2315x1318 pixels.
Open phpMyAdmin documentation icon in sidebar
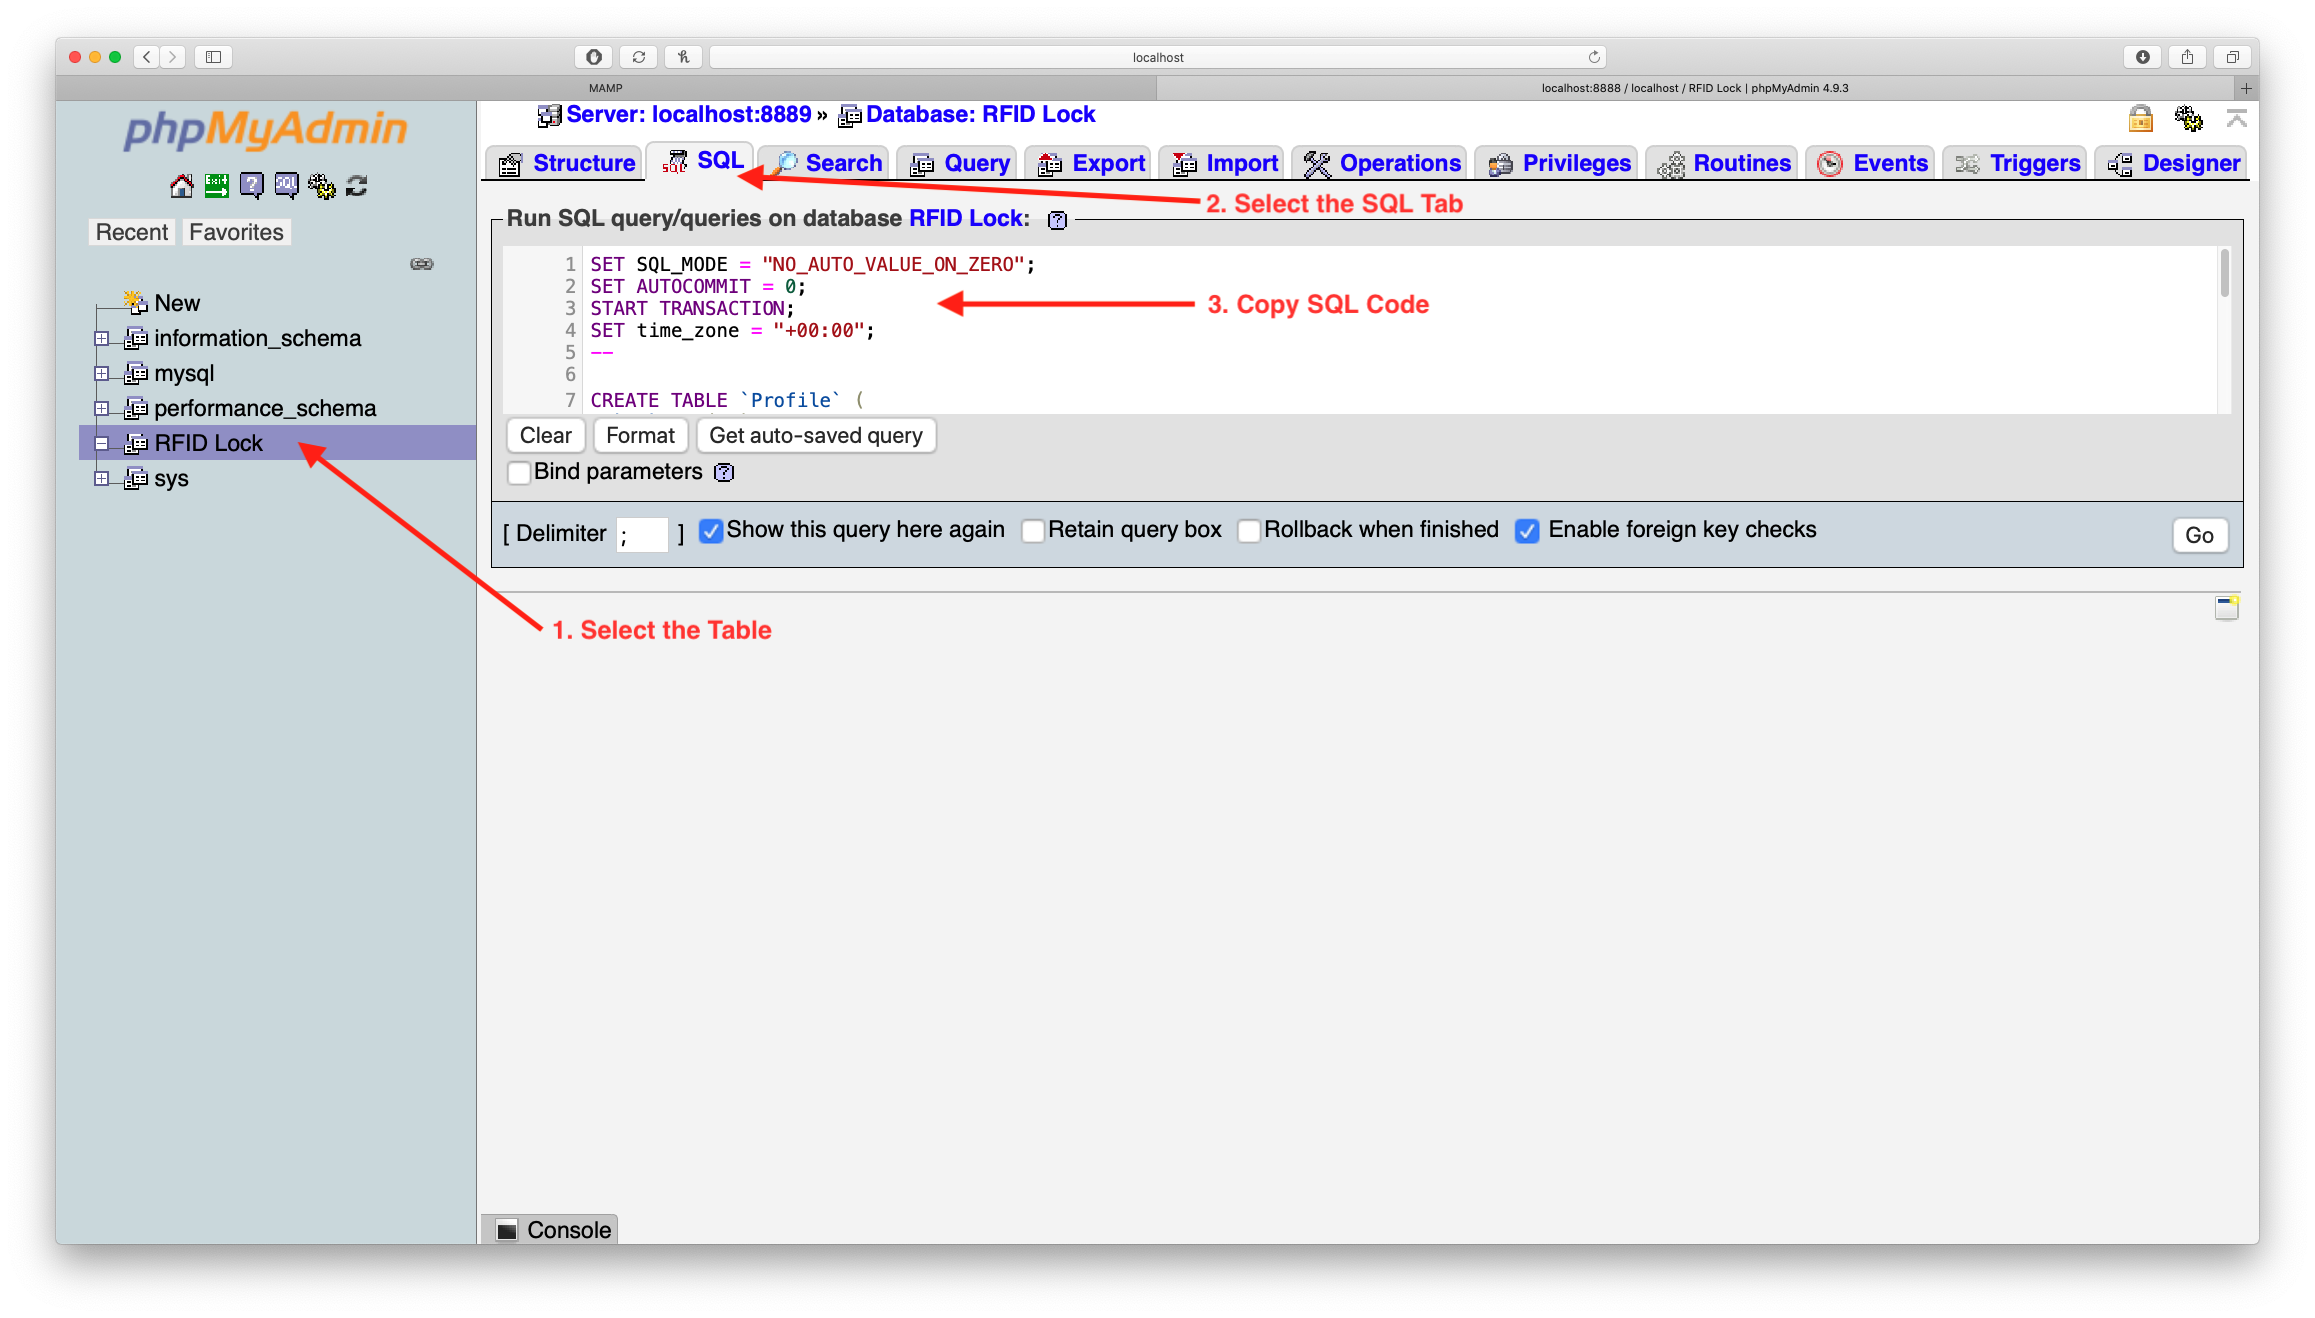coord(252,186)
